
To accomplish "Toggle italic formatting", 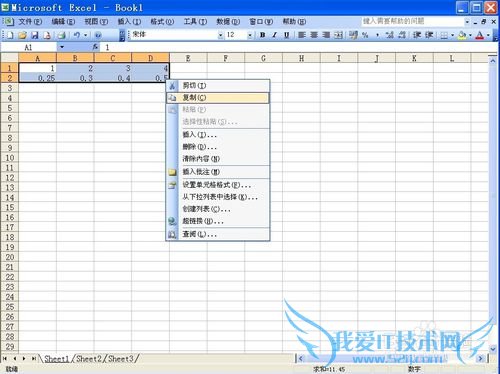I will 275,35.
